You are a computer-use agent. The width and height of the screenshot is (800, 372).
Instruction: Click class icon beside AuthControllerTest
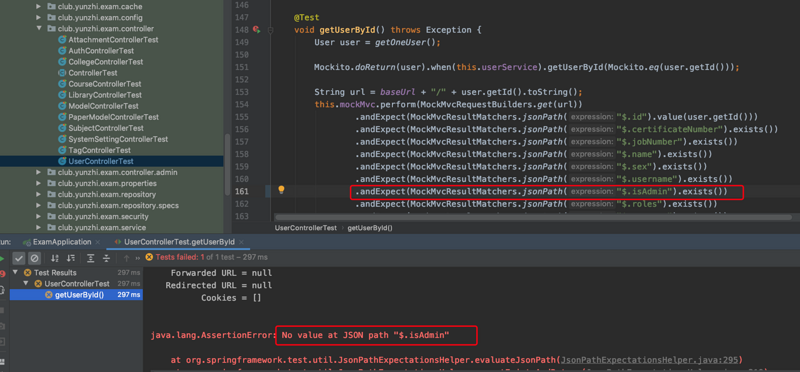62,51
